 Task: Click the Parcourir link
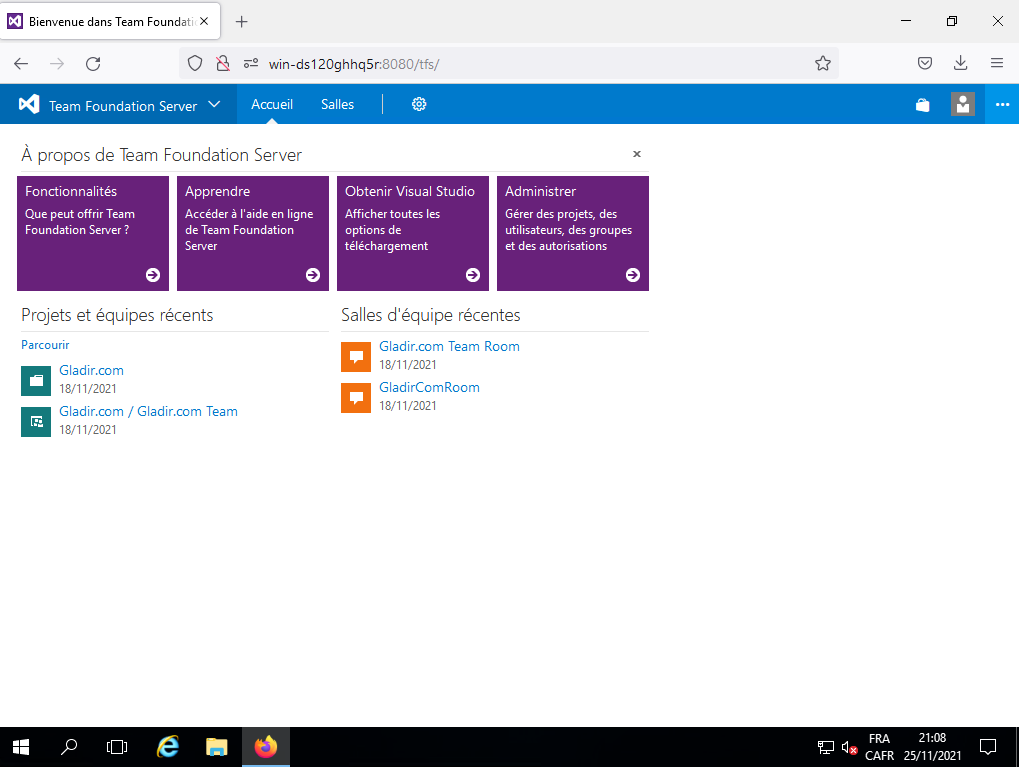45,345
